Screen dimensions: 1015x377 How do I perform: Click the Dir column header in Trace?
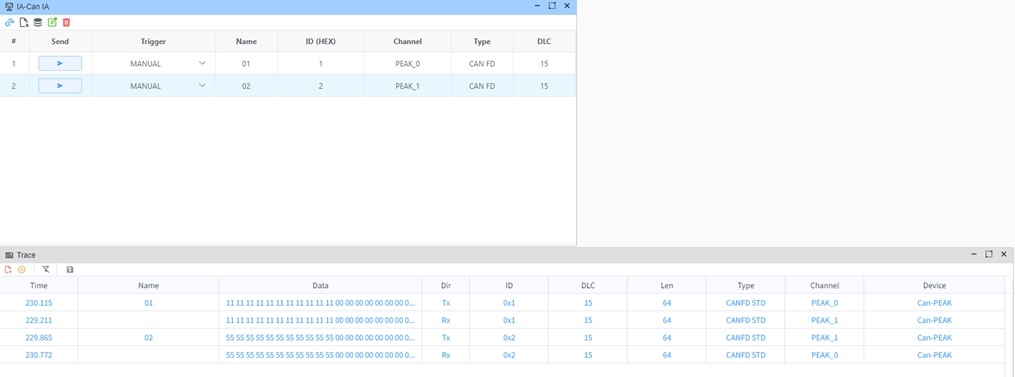click(x=445, y=285)
